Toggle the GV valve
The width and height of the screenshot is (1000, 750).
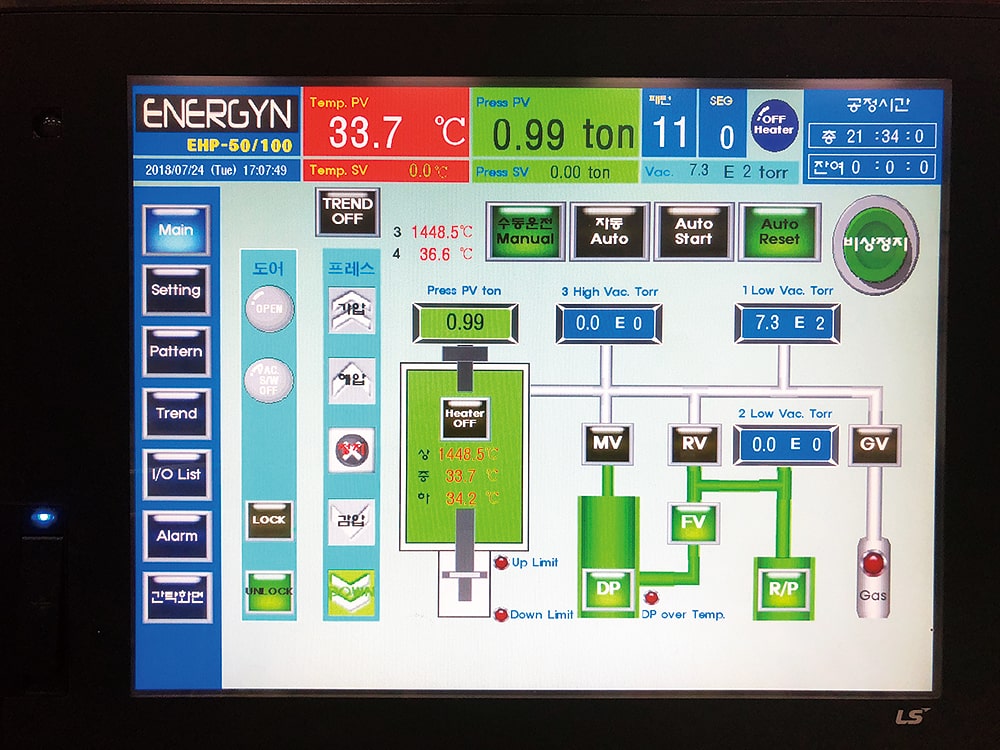(x=874, y=444)
